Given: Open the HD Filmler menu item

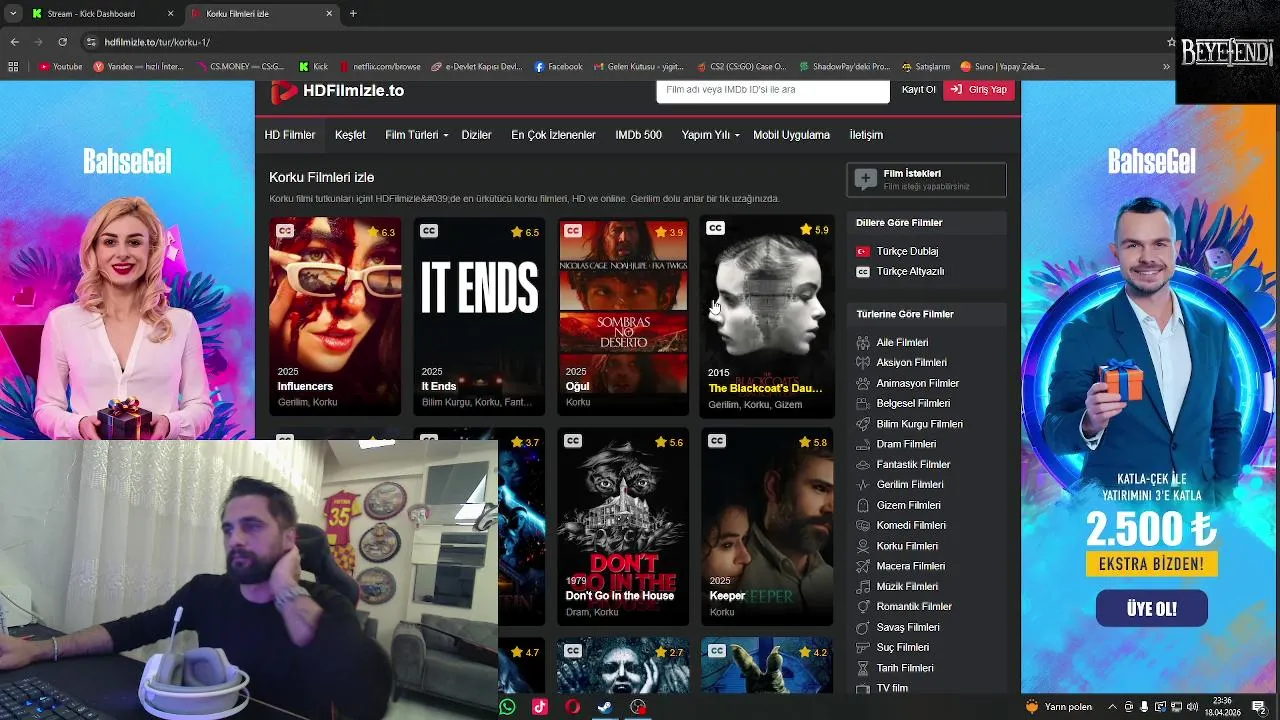Looking at the screenshot, I should [290, 135].
